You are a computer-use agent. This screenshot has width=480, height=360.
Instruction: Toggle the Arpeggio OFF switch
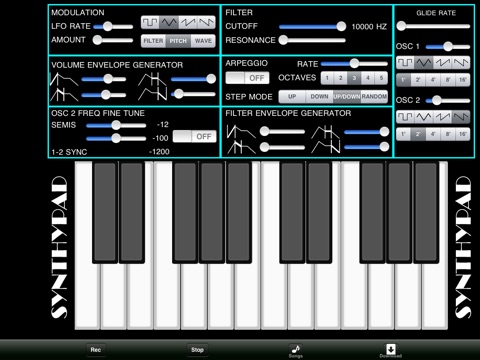tap(247, 78)
